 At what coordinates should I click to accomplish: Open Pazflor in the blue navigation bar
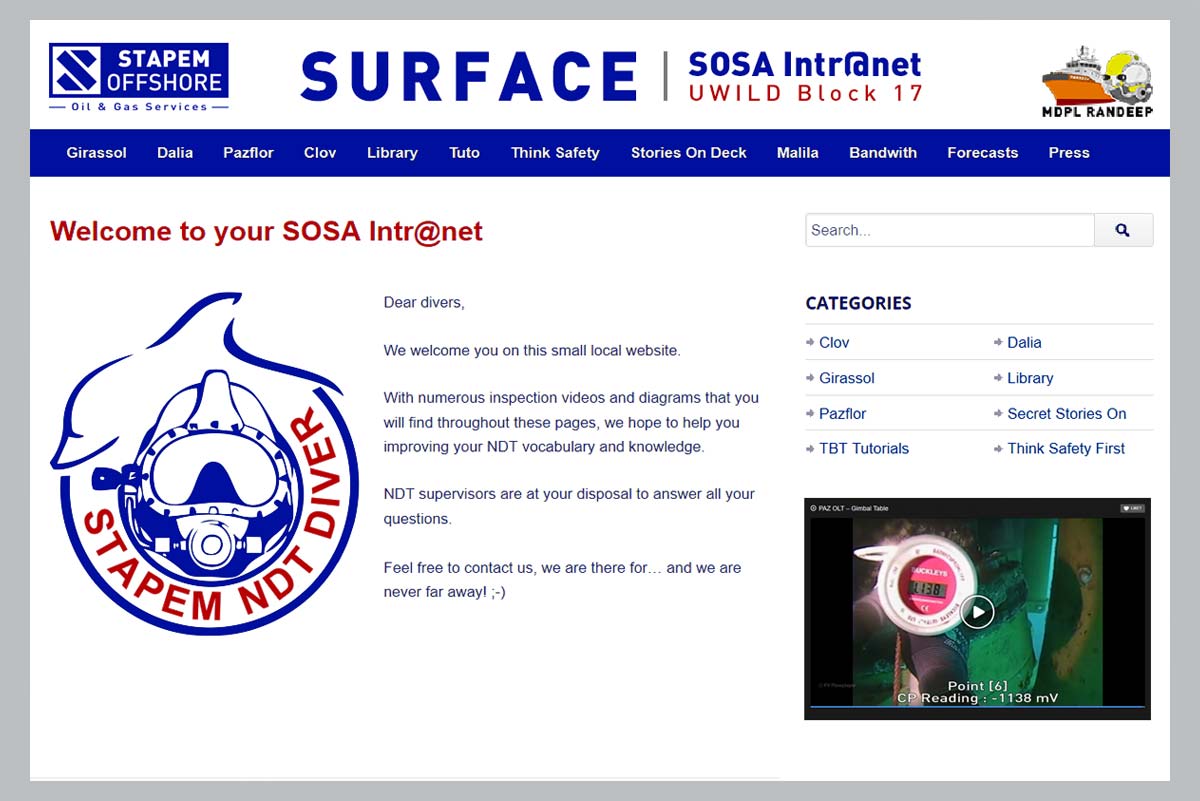pyautogui.click(x=248, y=153)
